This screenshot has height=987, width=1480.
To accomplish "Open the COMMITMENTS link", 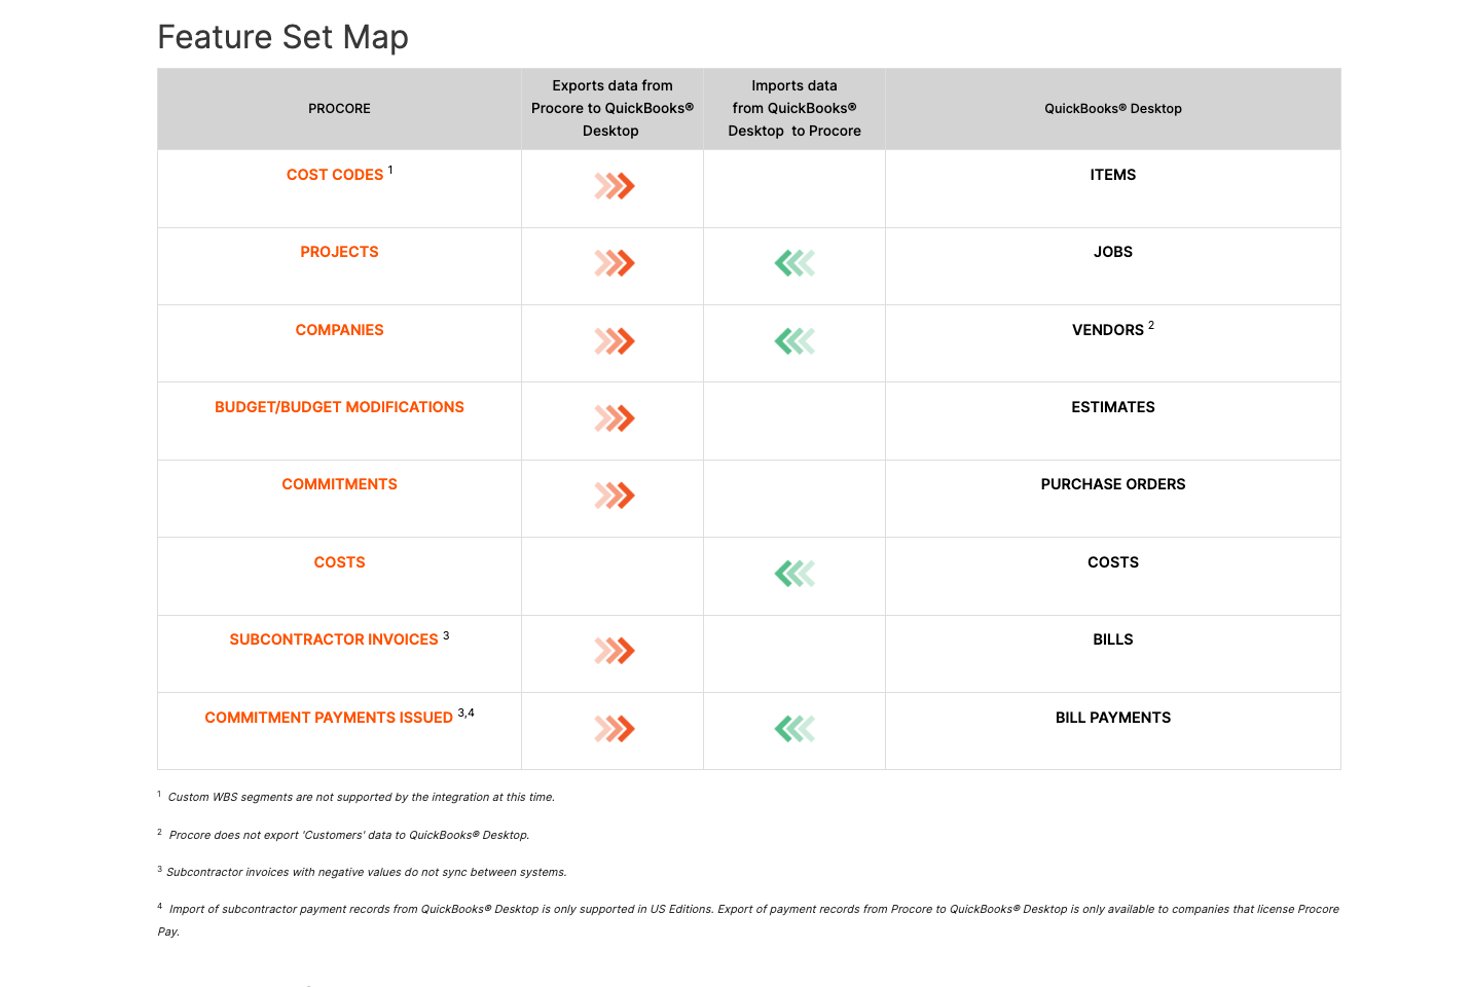I will coord(339,484).
